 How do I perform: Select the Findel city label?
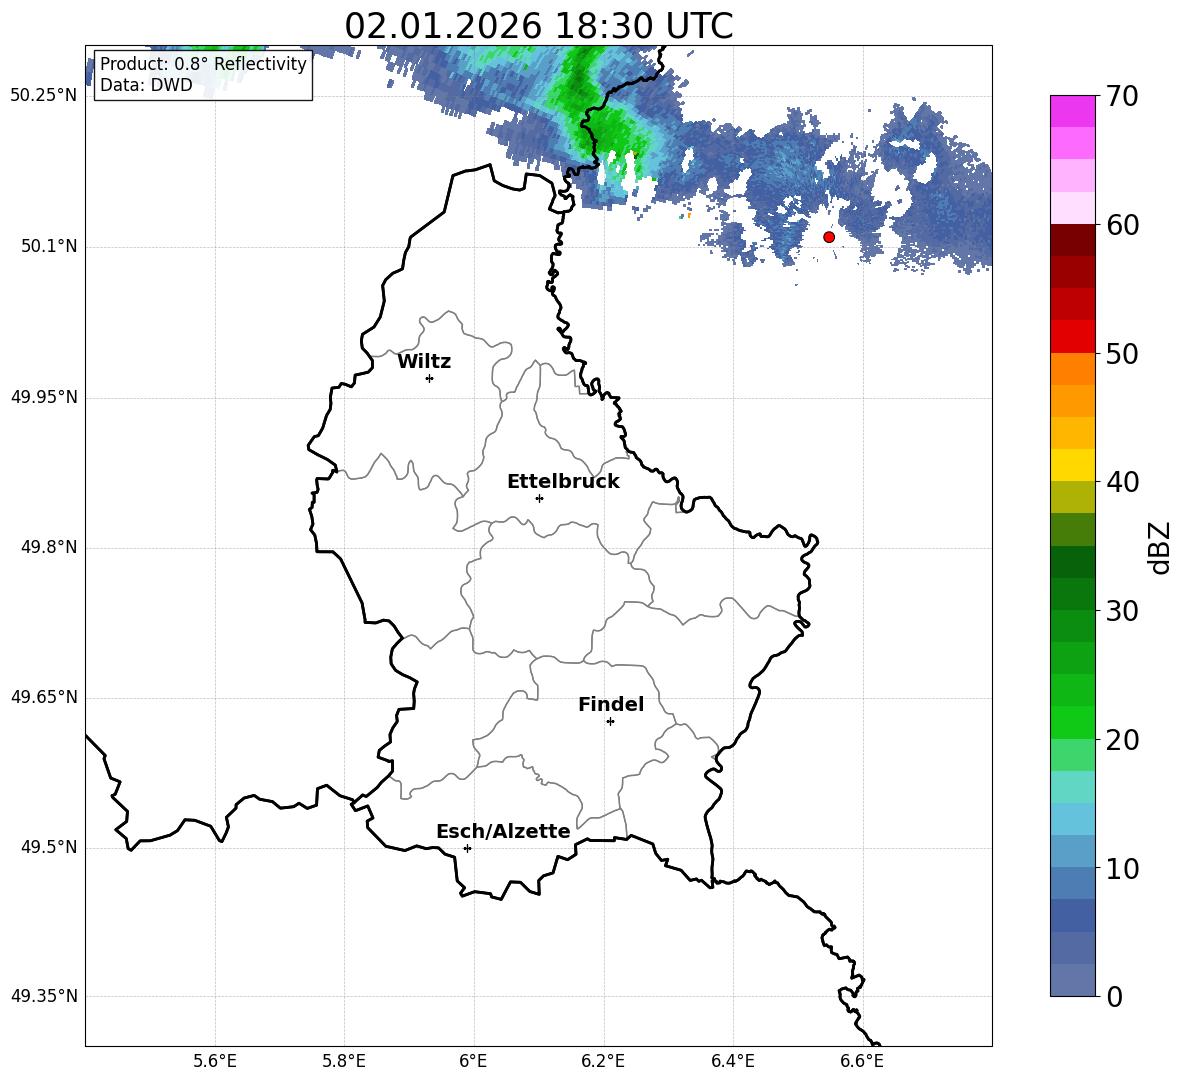point(611,704)
